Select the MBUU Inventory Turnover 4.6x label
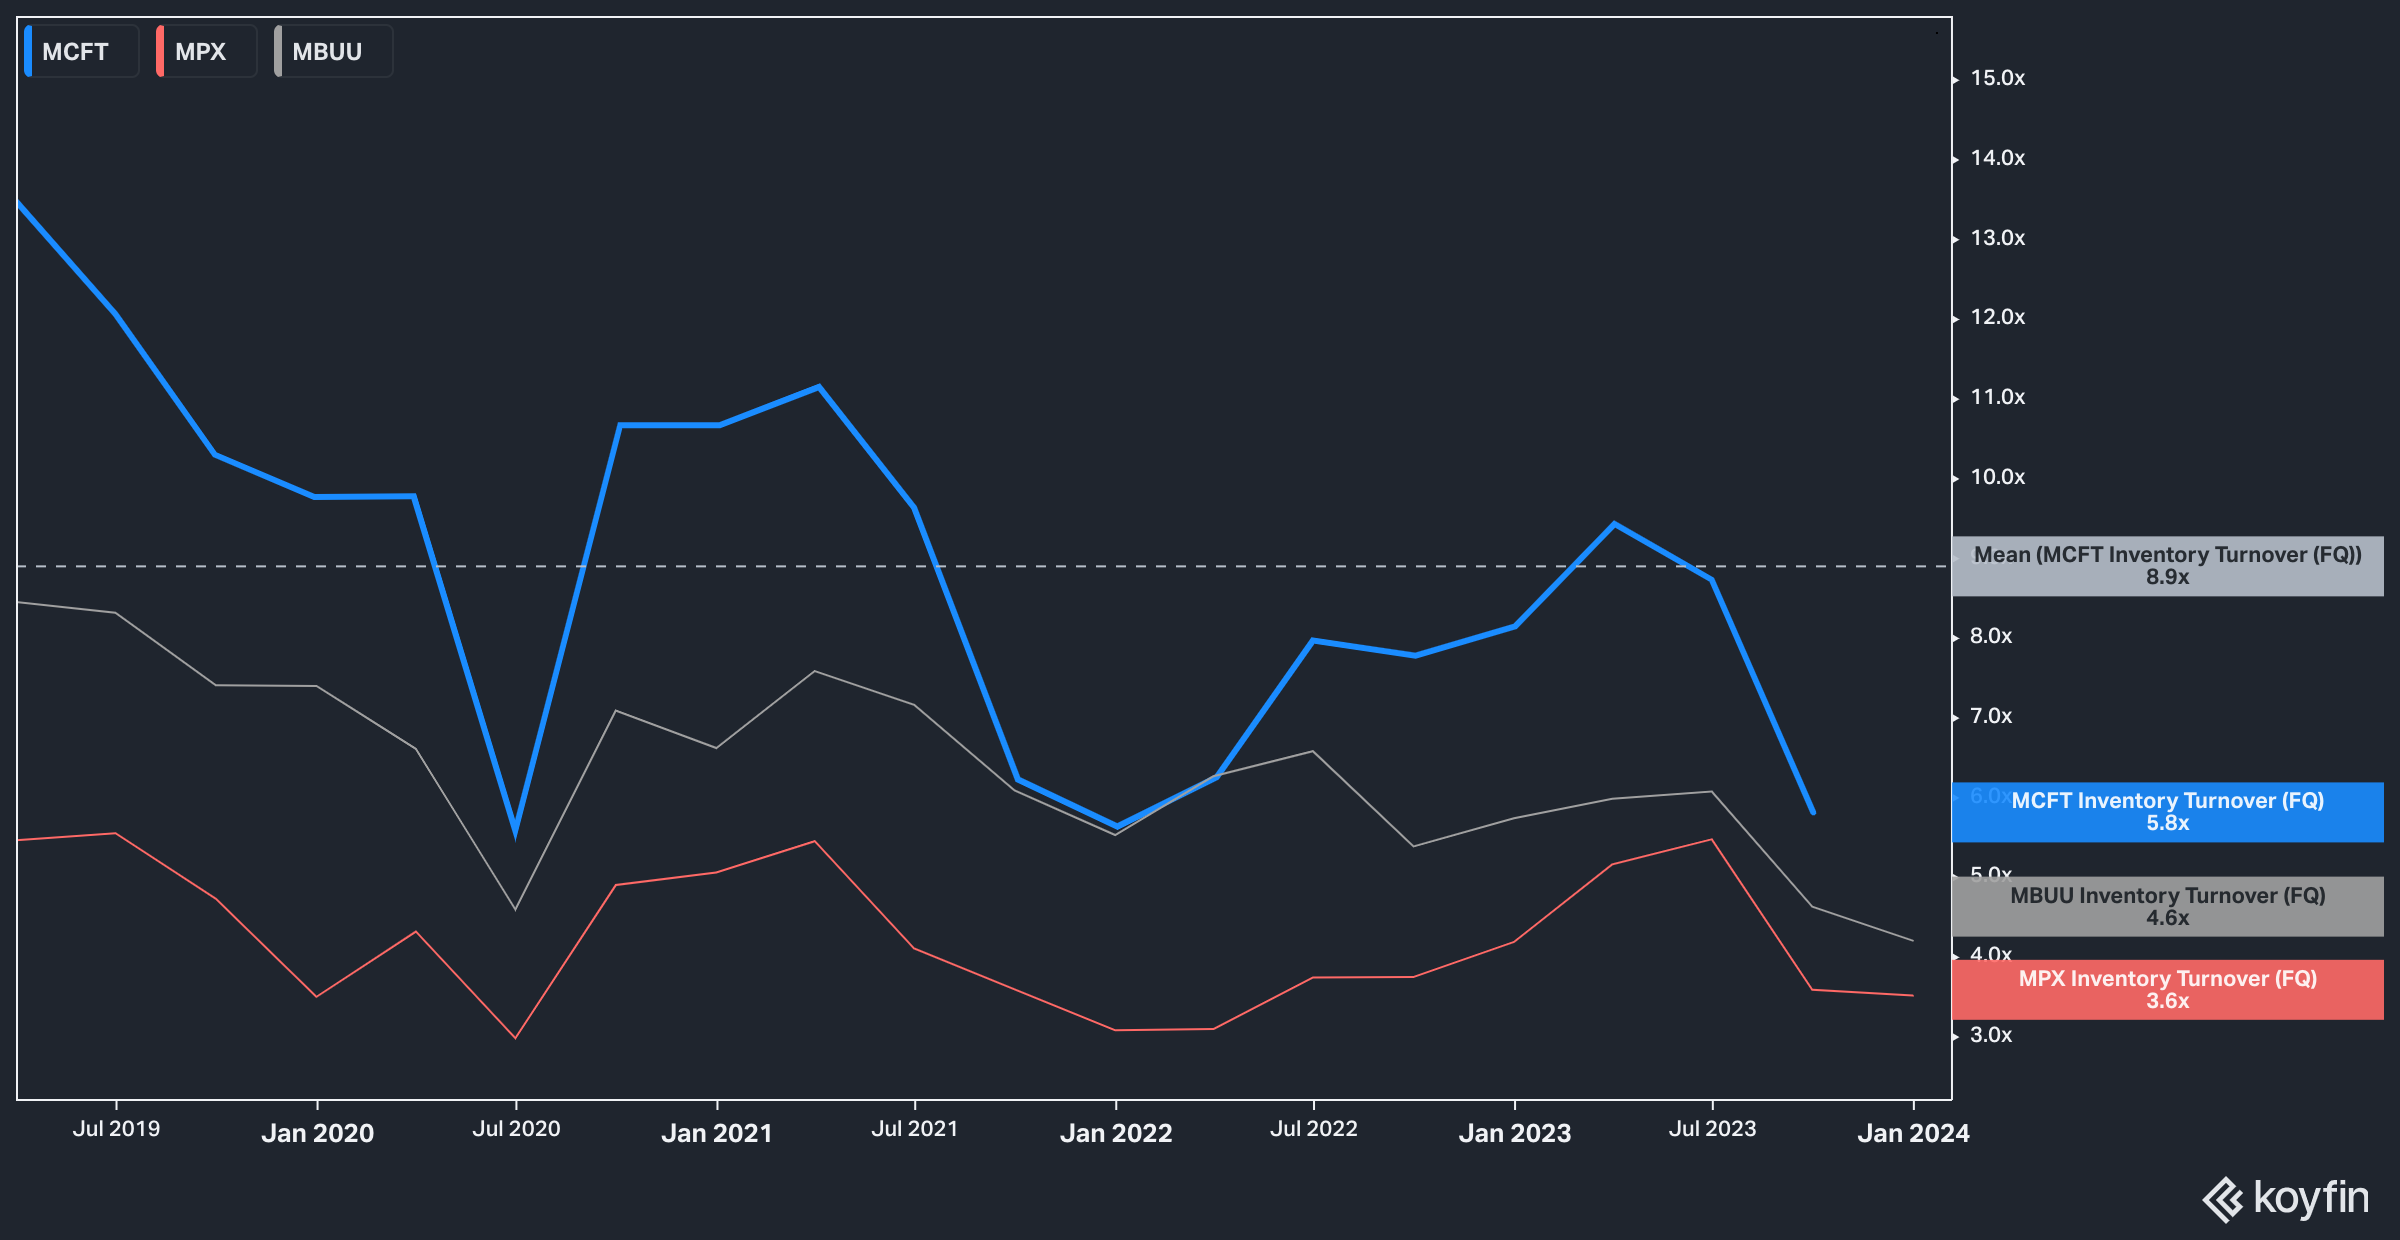 point(2167,907)
